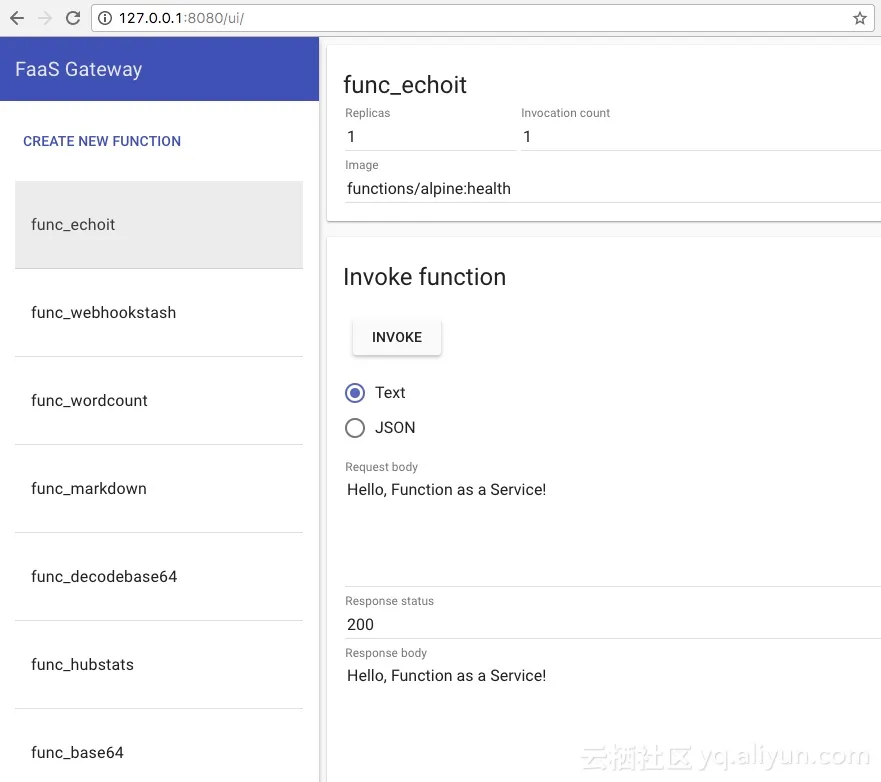Go back using the browser back arrow
Image resolution: width=881 pixels, height=782 pixels.
click(17, 18)
